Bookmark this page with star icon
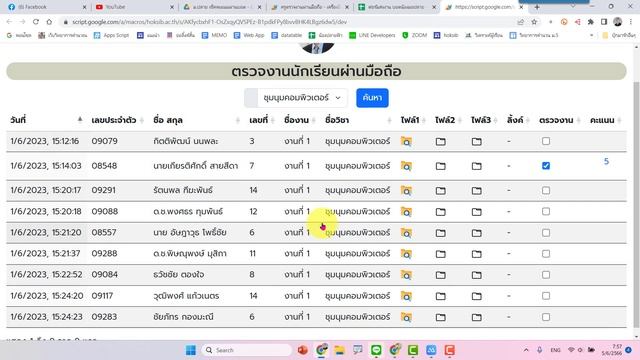 pos(534,22)
